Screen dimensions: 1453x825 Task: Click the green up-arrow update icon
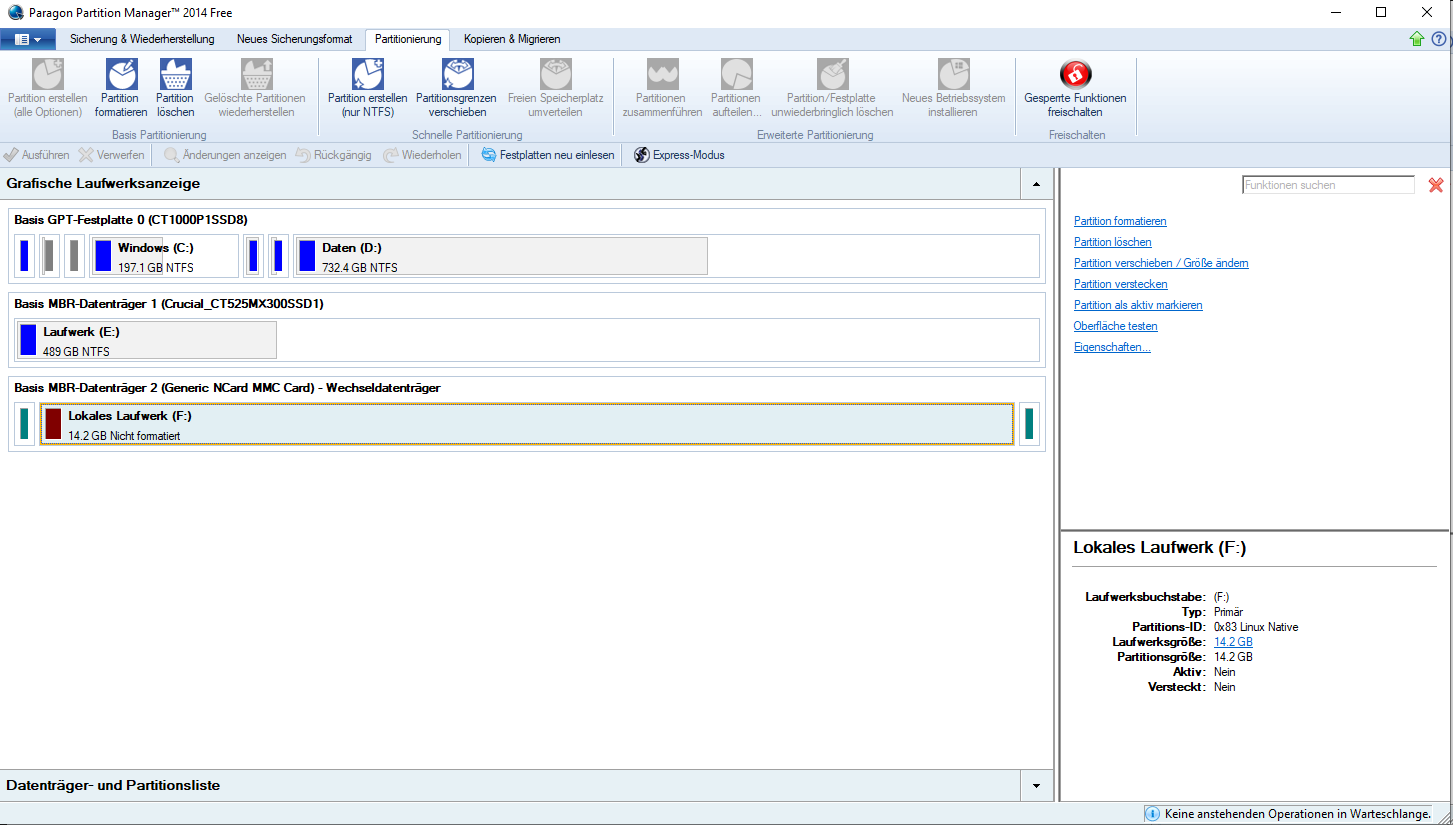1416,39
